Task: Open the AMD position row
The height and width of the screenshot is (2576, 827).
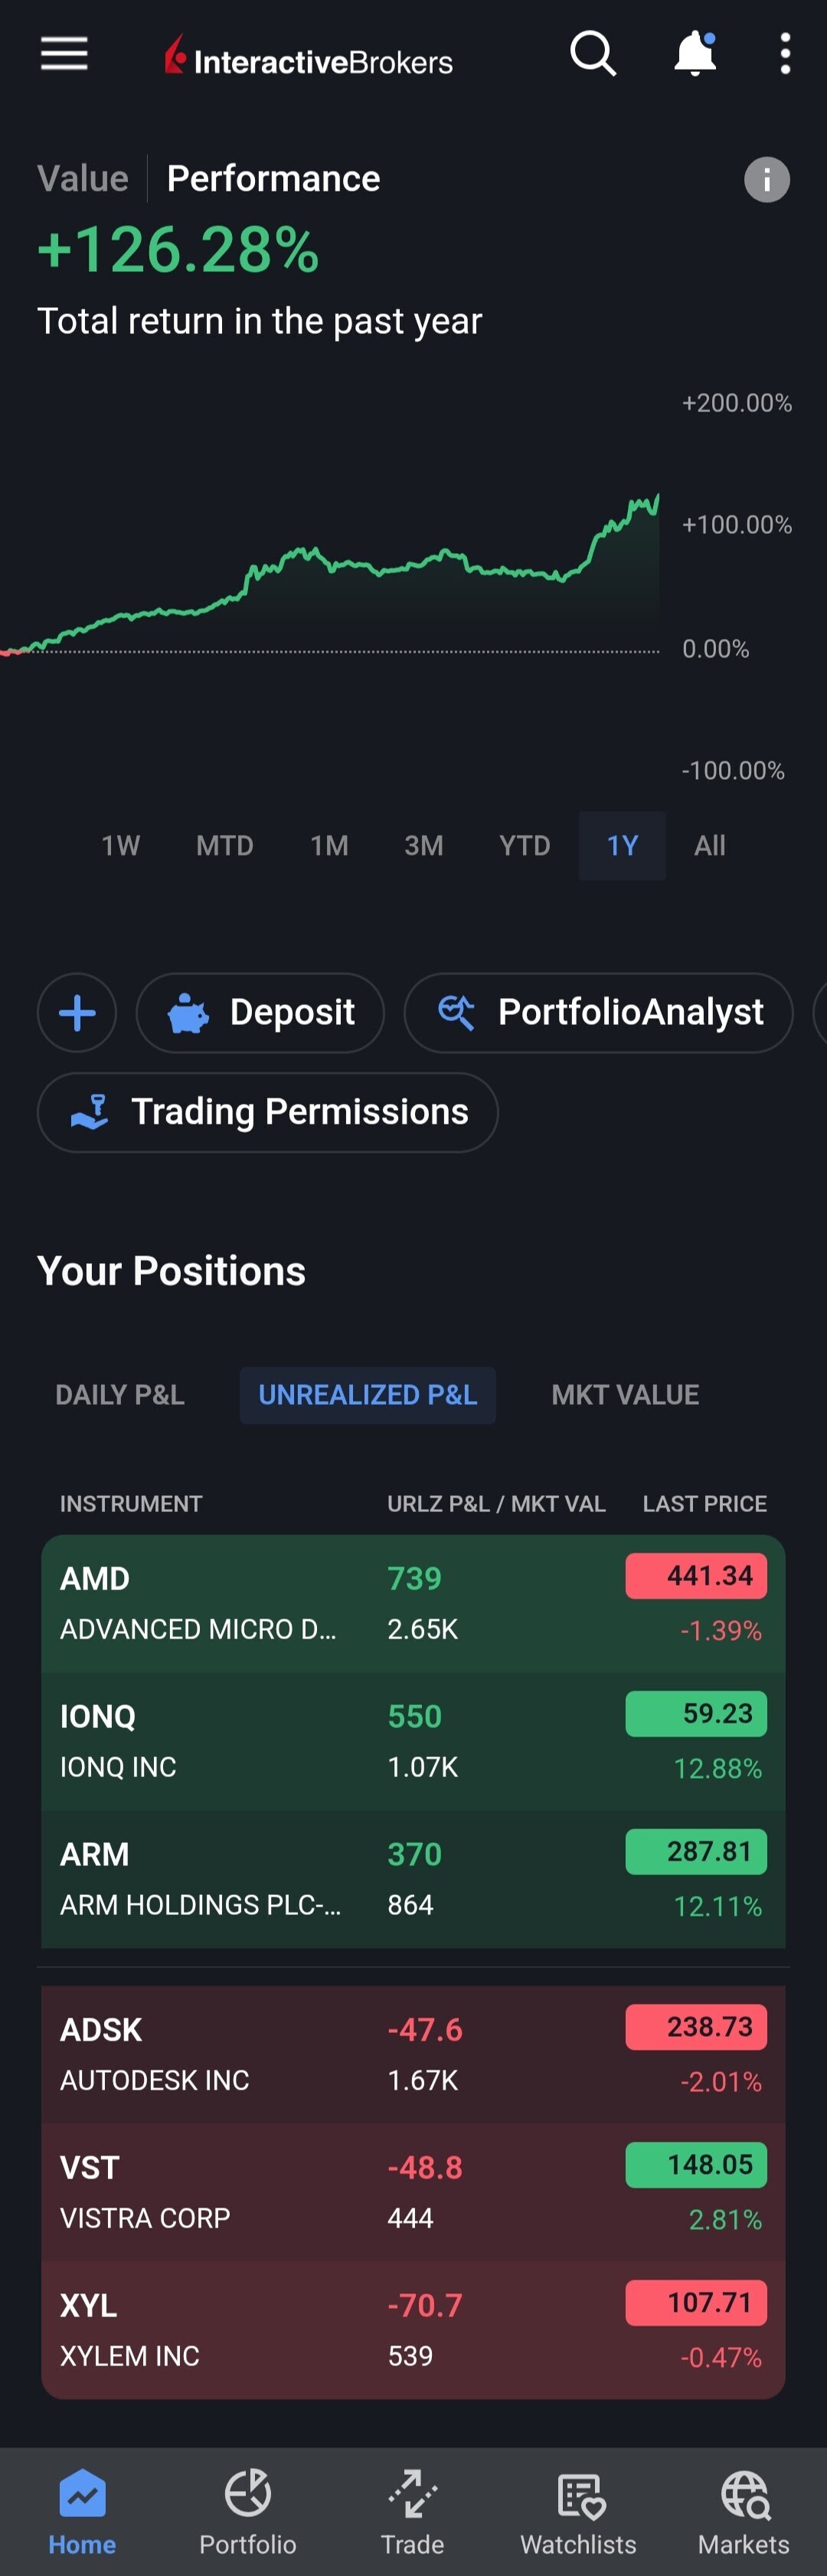Action: [413, 1604]
